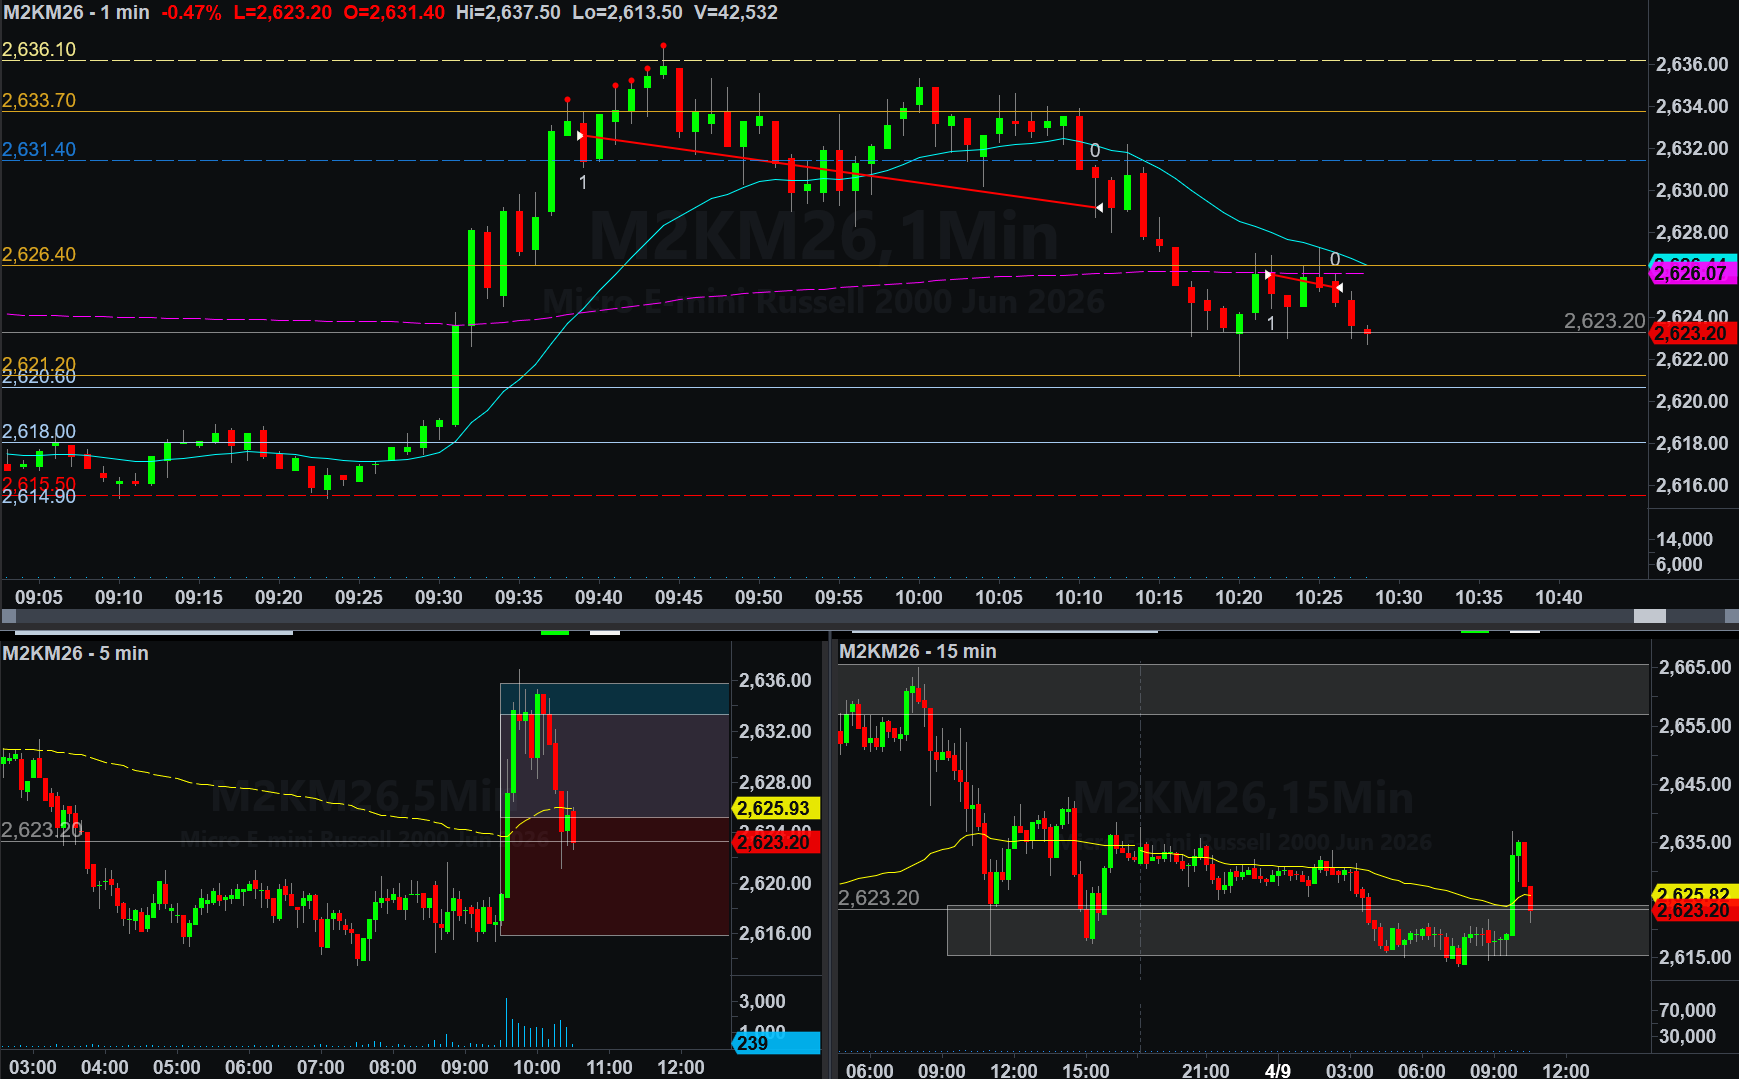1739x1079 pixels.
Task: Select the 2,618.00 level label
Action: [39, 432]
